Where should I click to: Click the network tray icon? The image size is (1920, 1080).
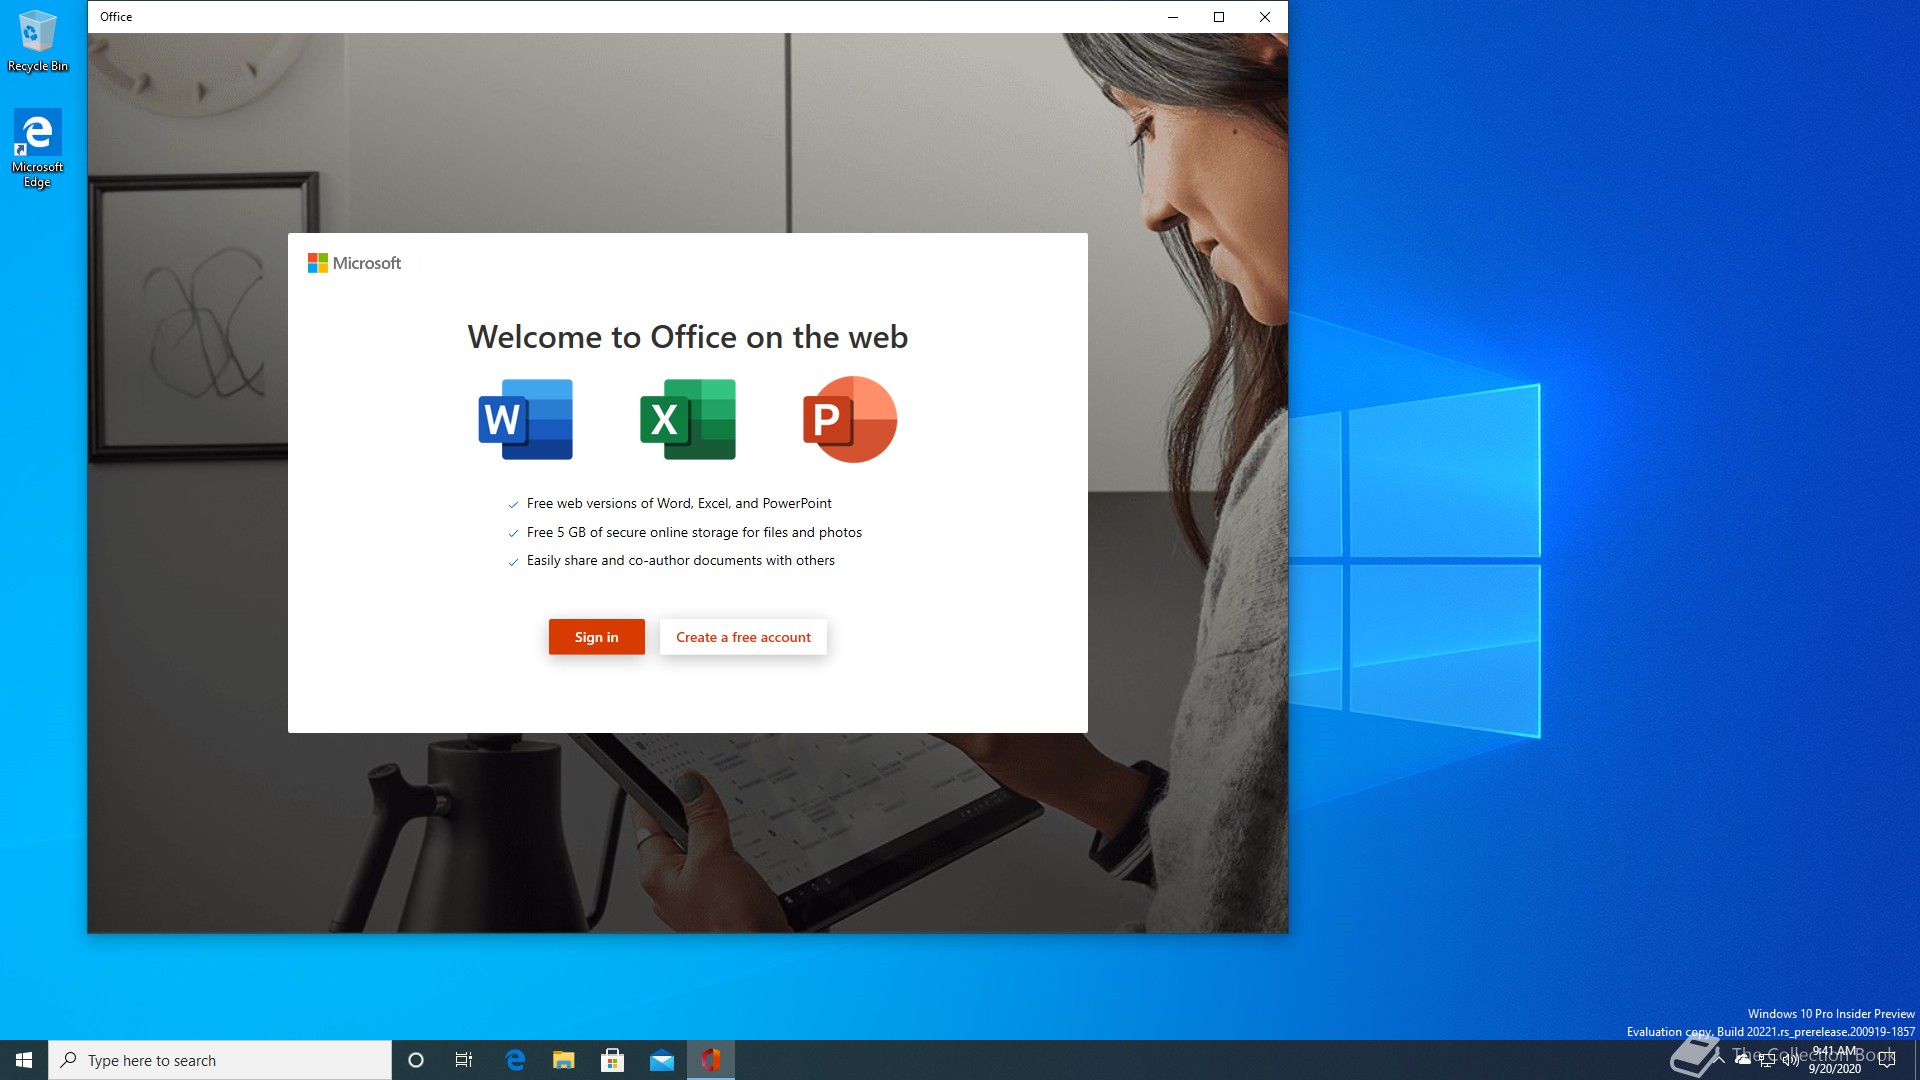tap(1767, 1060)
